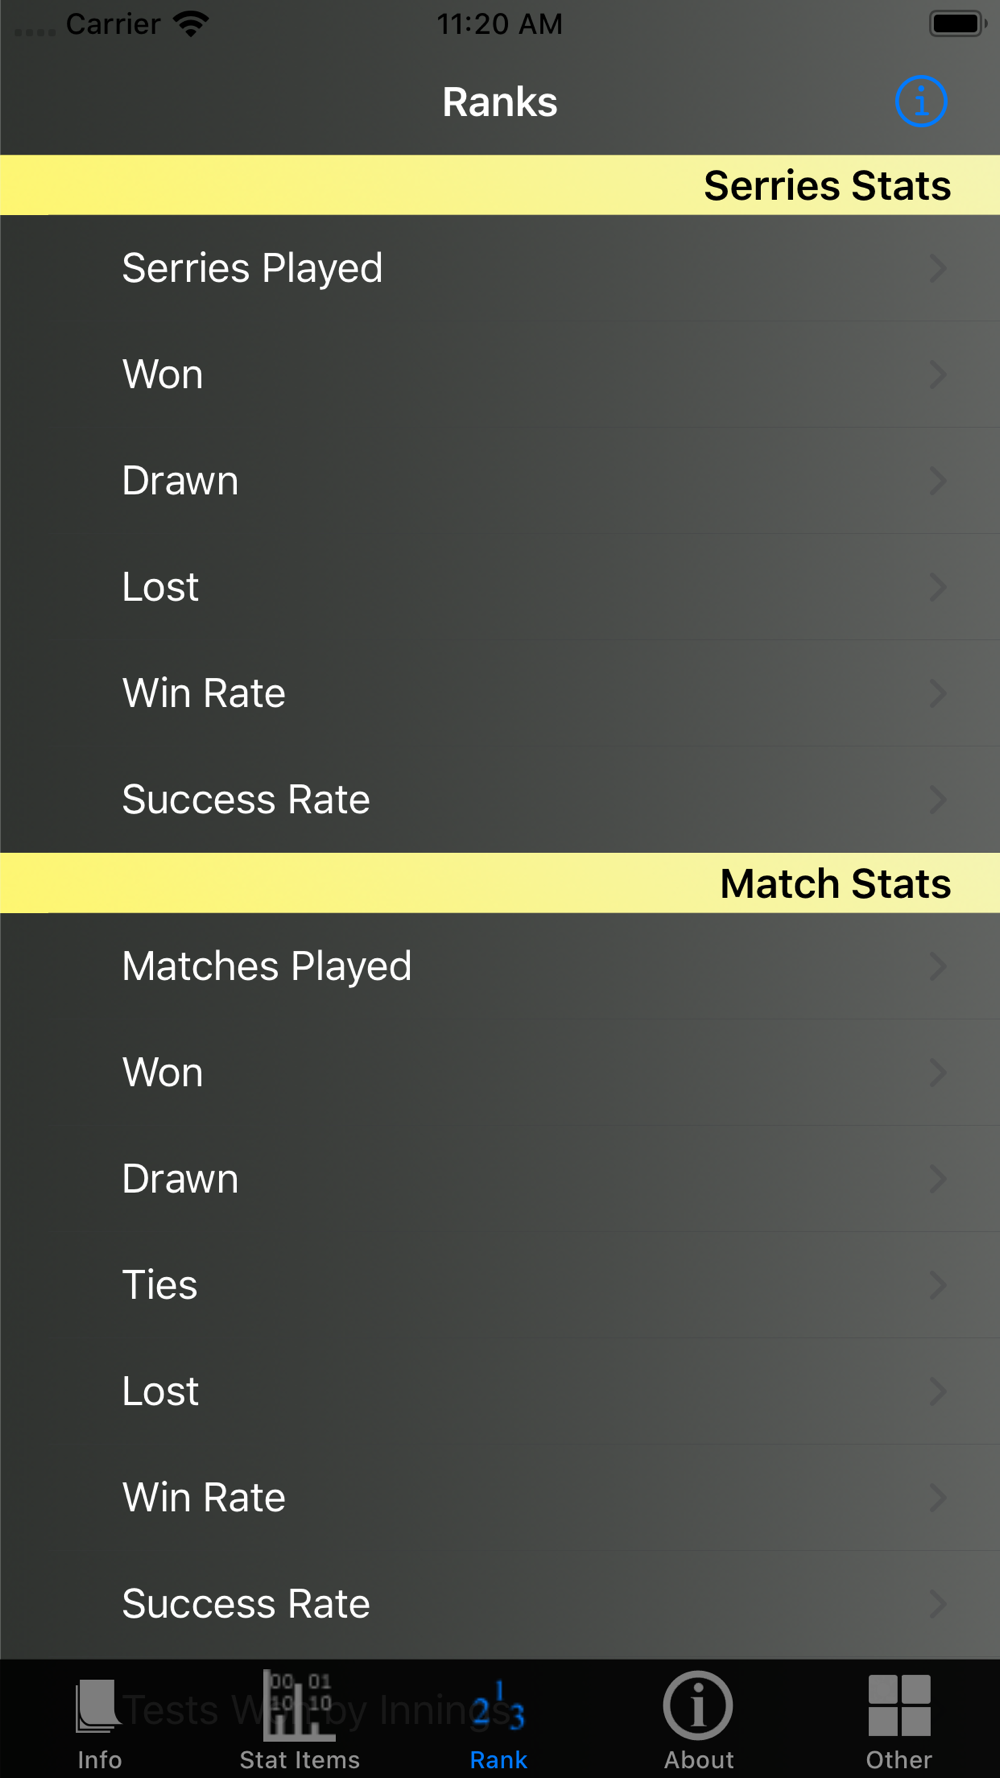Screen dimensions: 1000x1778
Task: Open Win Rate under Serries Stats
Action: [x=500, y=693]
